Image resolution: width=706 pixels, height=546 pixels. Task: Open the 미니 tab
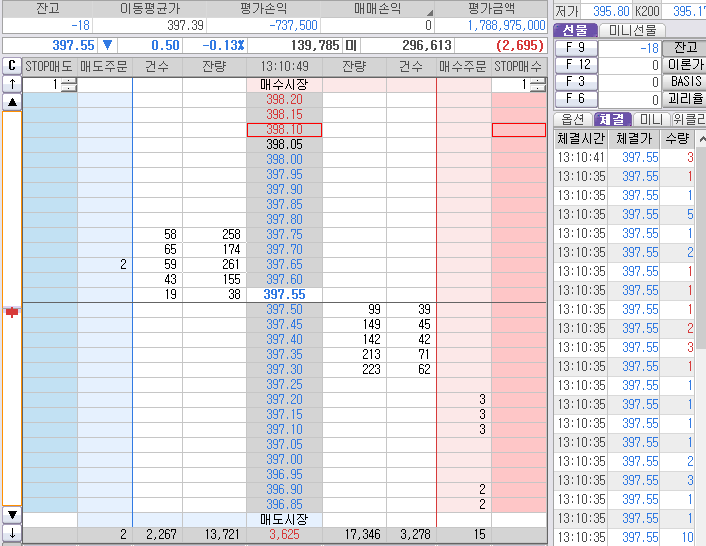click(x=651, y=119)
